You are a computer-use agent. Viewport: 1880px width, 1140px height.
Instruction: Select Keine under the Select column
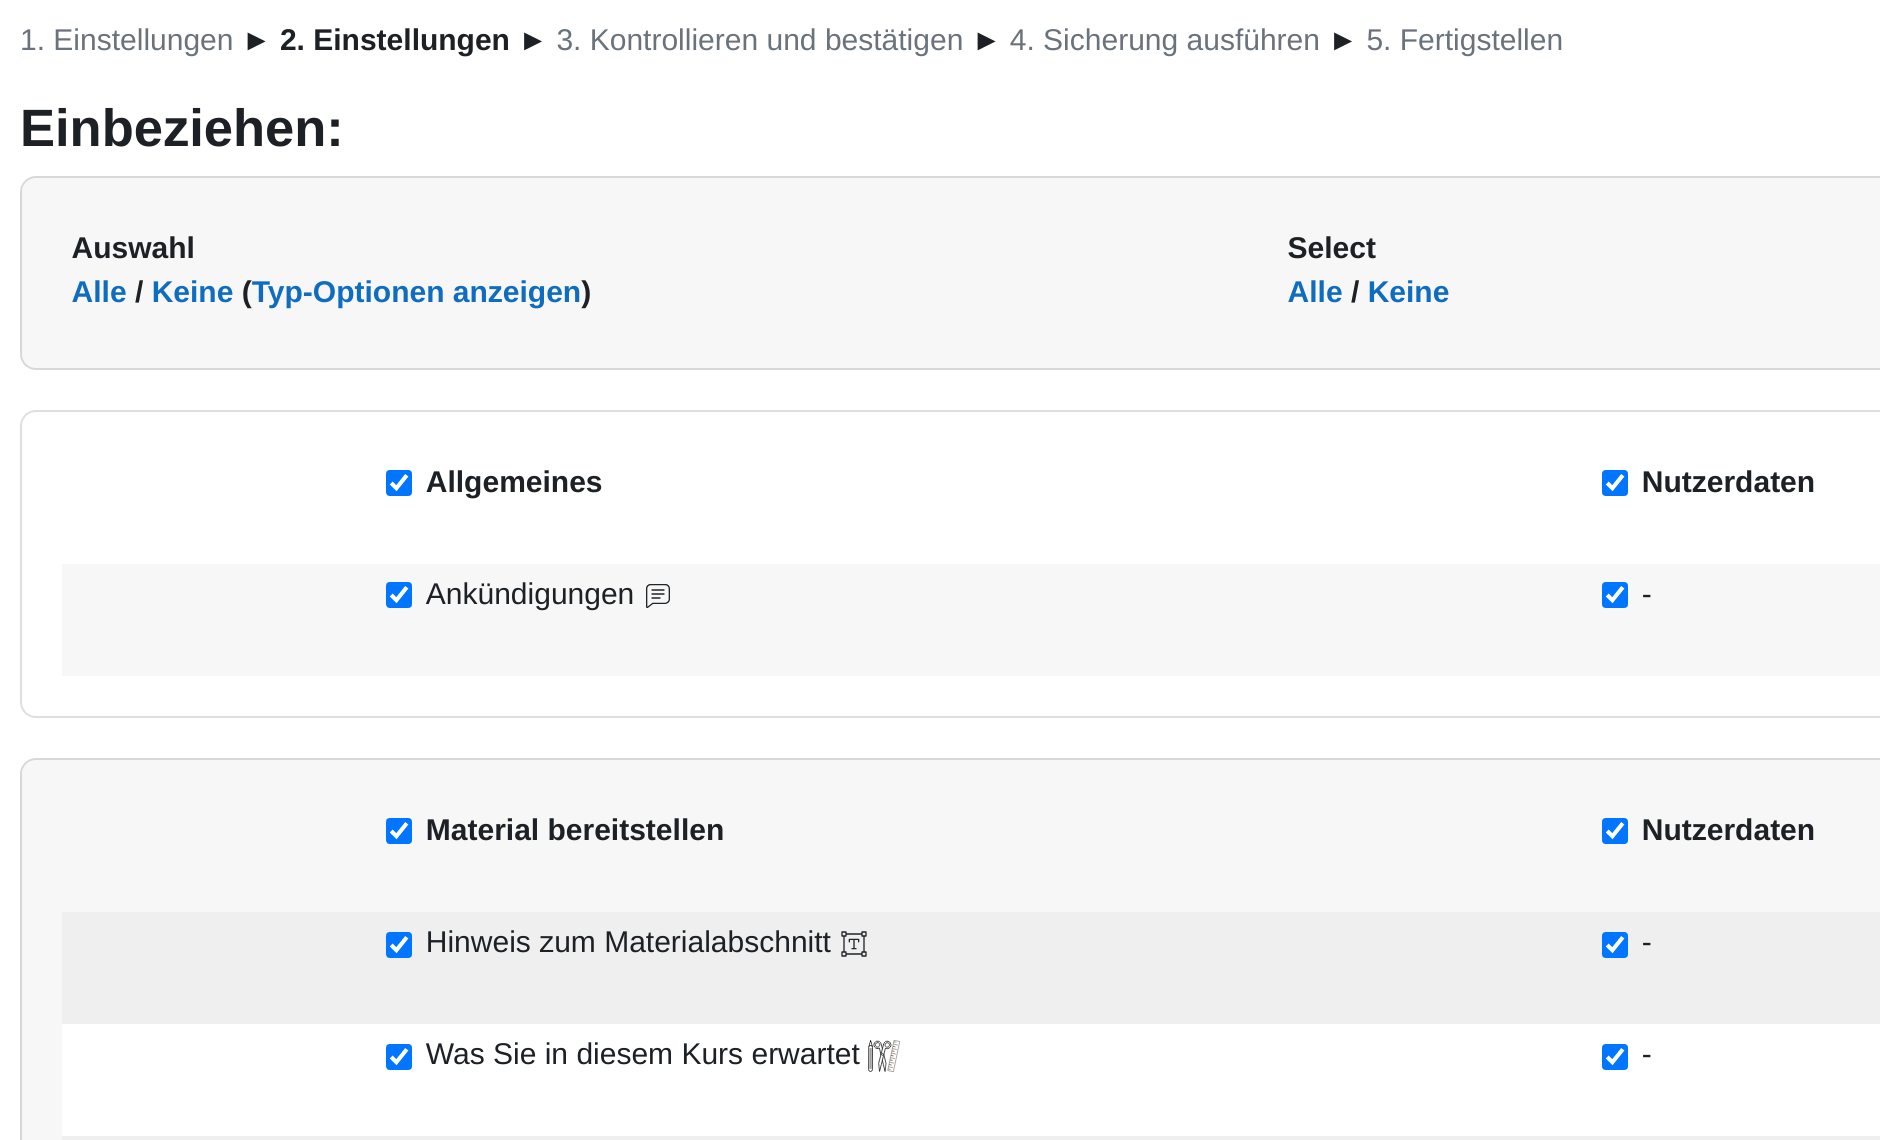[x=1408, y=292]
